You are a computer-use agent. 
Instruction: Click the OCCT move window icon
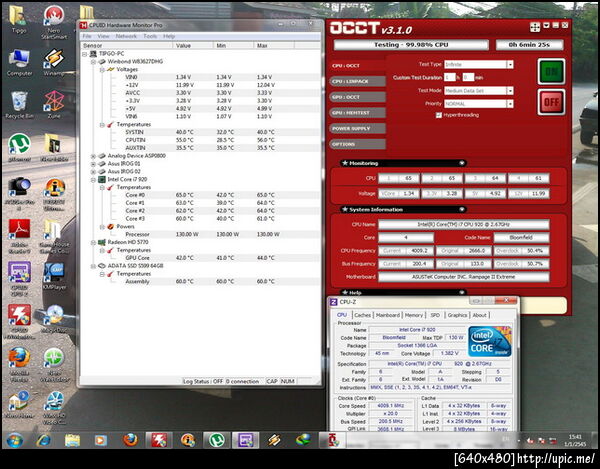[535, 27]
